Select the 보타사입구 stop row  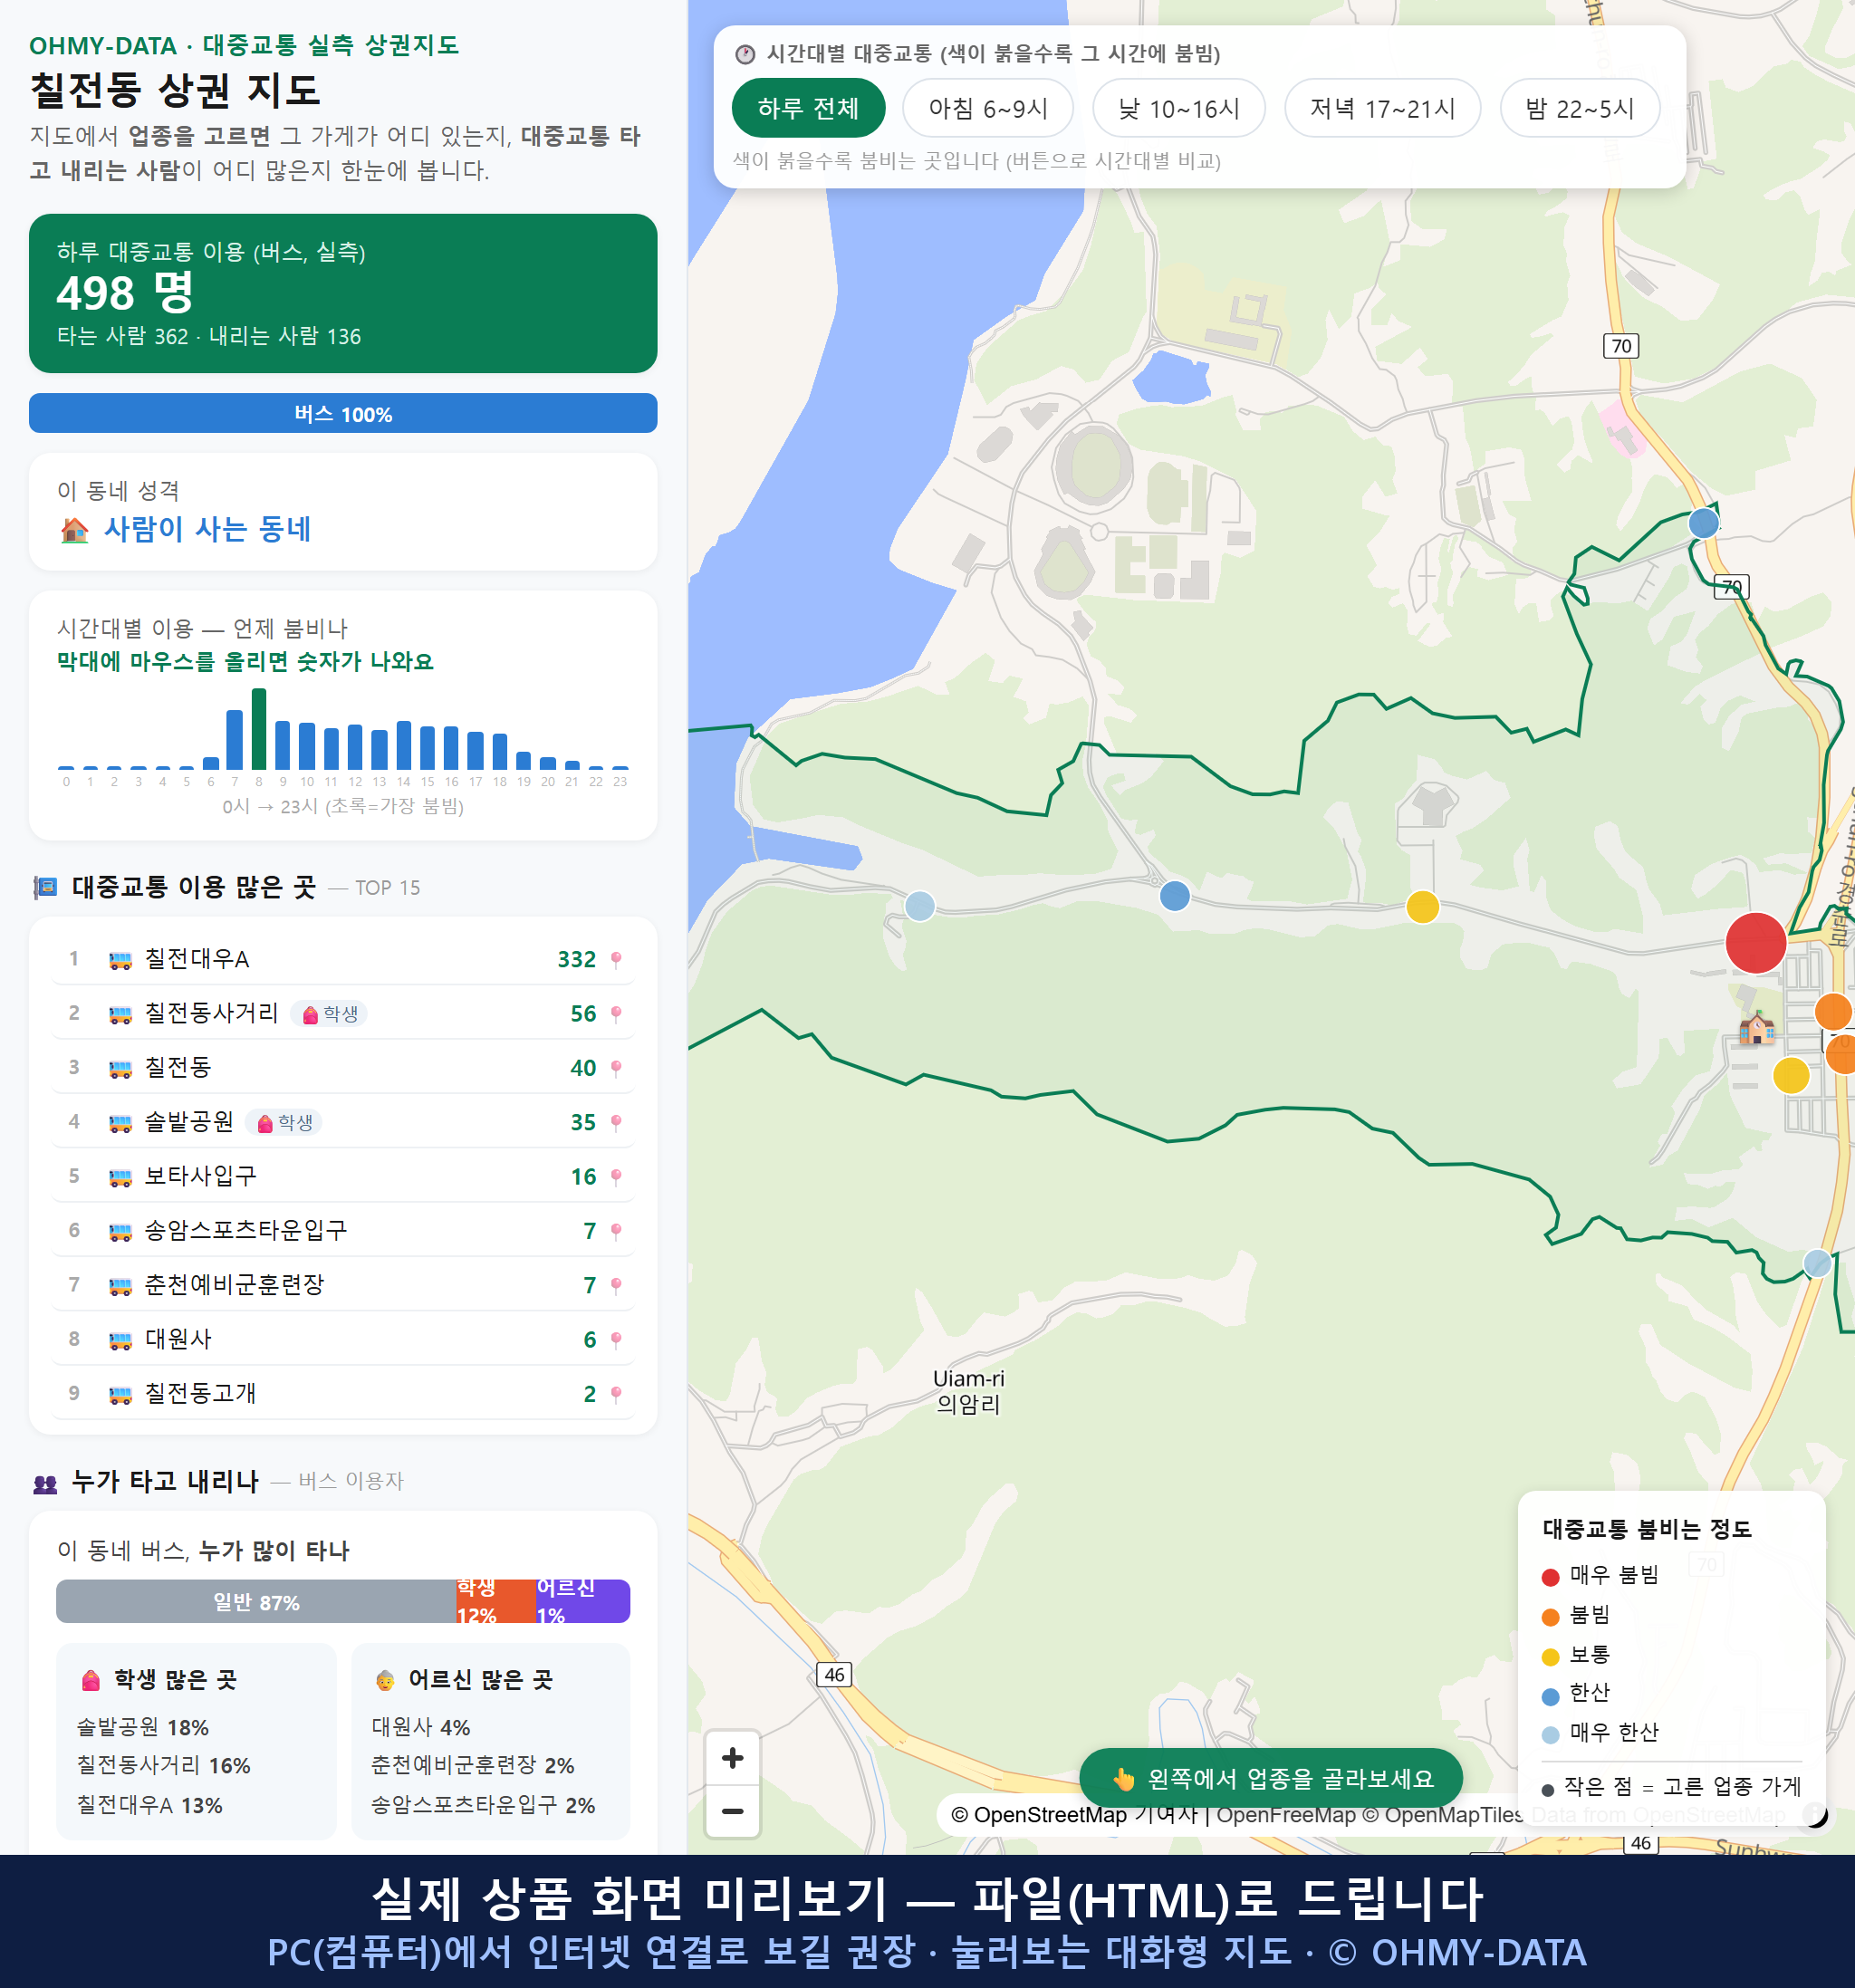pos(343,1176)
